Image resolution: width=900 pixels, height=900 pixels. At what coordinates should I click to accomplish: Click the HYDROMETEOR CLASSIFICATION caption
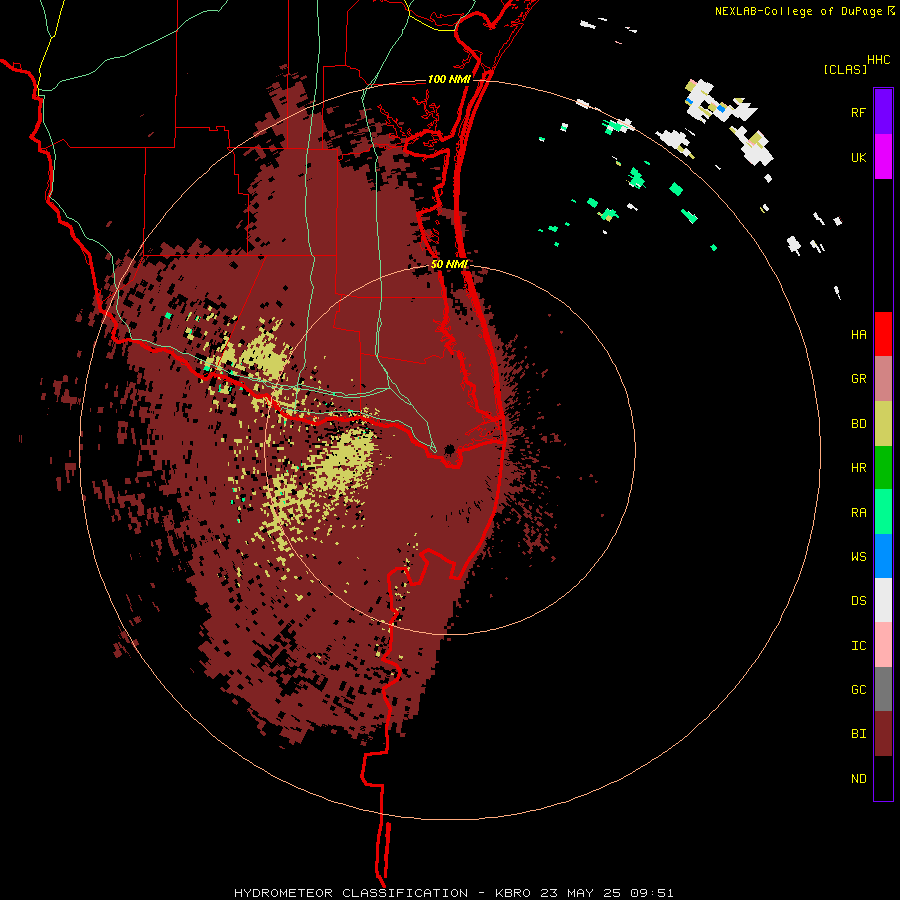pyautogui.click(x=453, y=893)
